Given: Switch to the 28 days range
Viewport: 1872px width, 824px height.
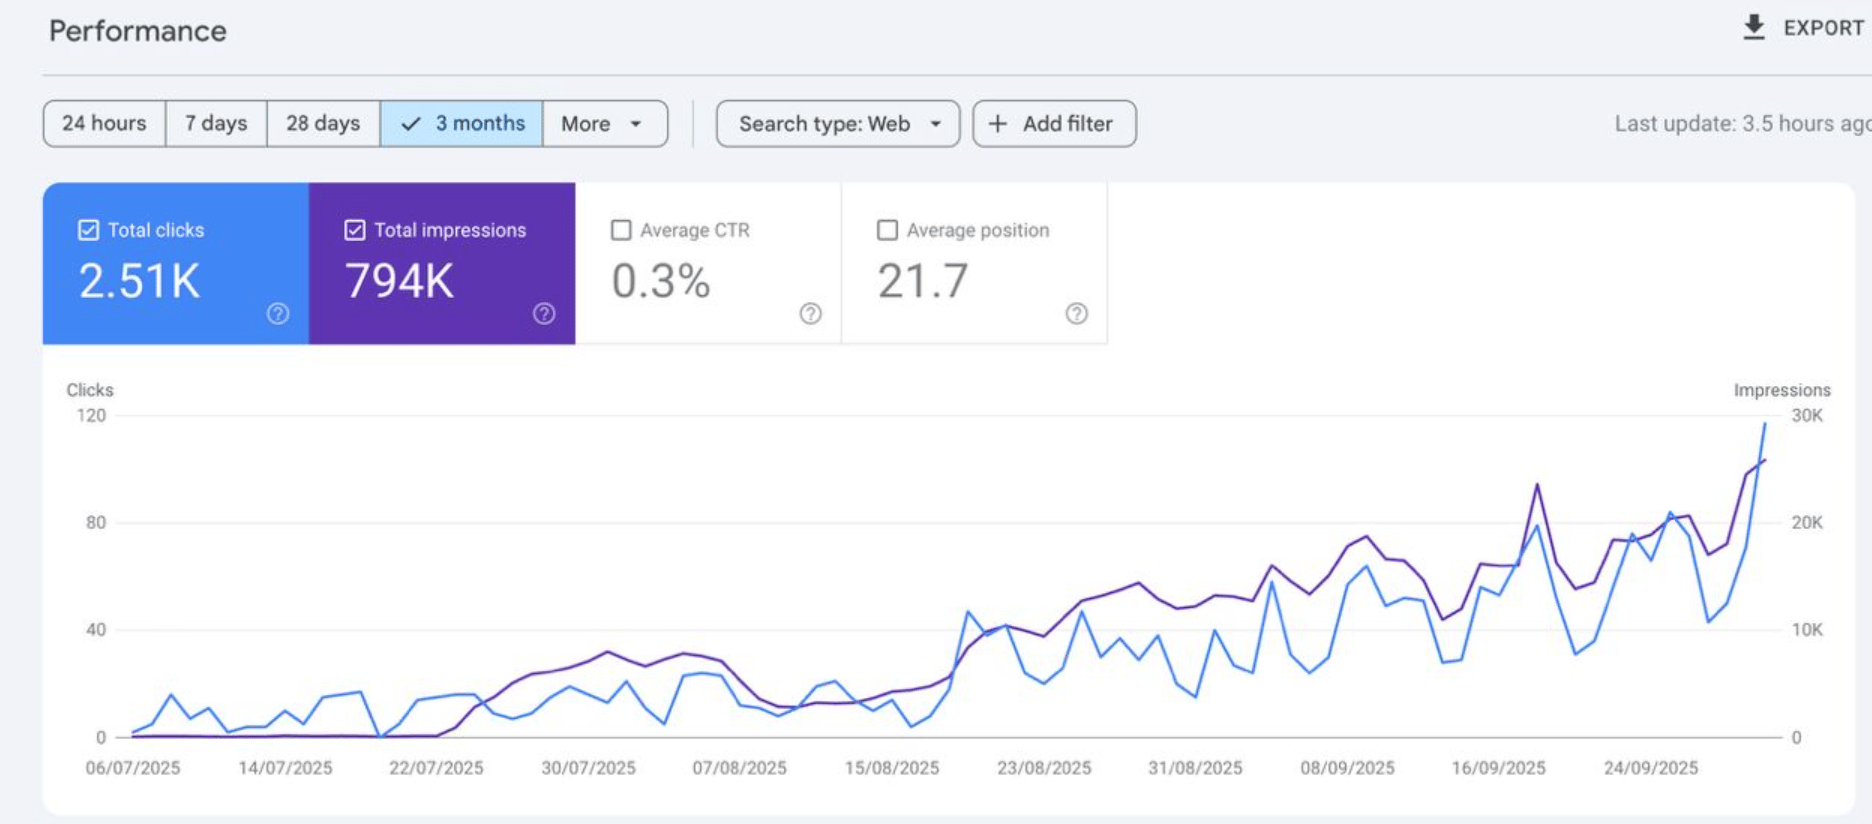Looking at the screenshot, I should point(323,124).
